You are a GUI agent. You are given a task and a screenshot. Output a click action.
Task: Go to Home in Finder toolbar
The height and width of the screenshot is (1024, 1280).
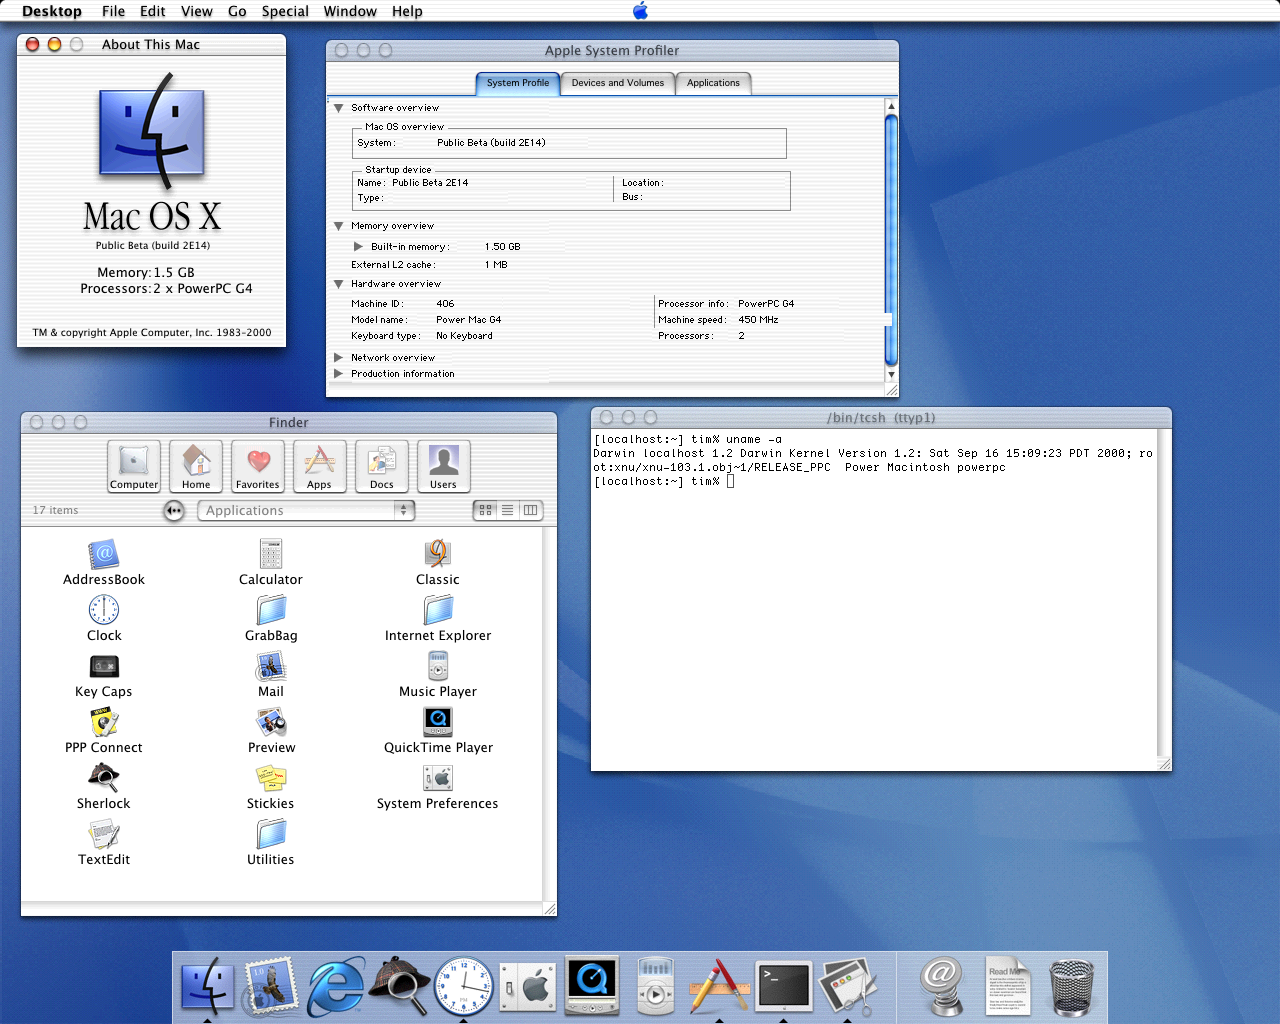pos(196,467)
